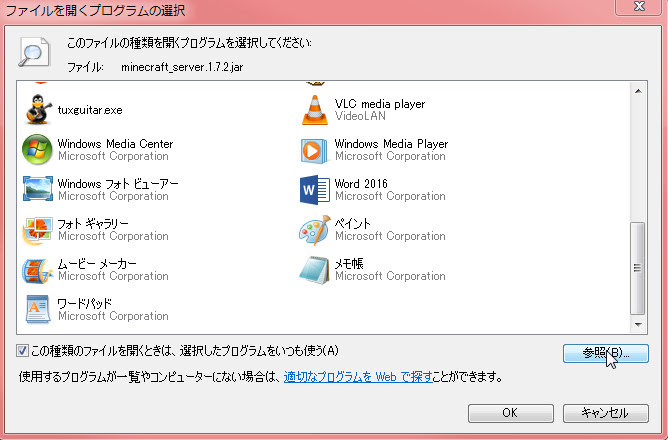Click the 'フォト ギャラリー' label

[x=93, y=224]
